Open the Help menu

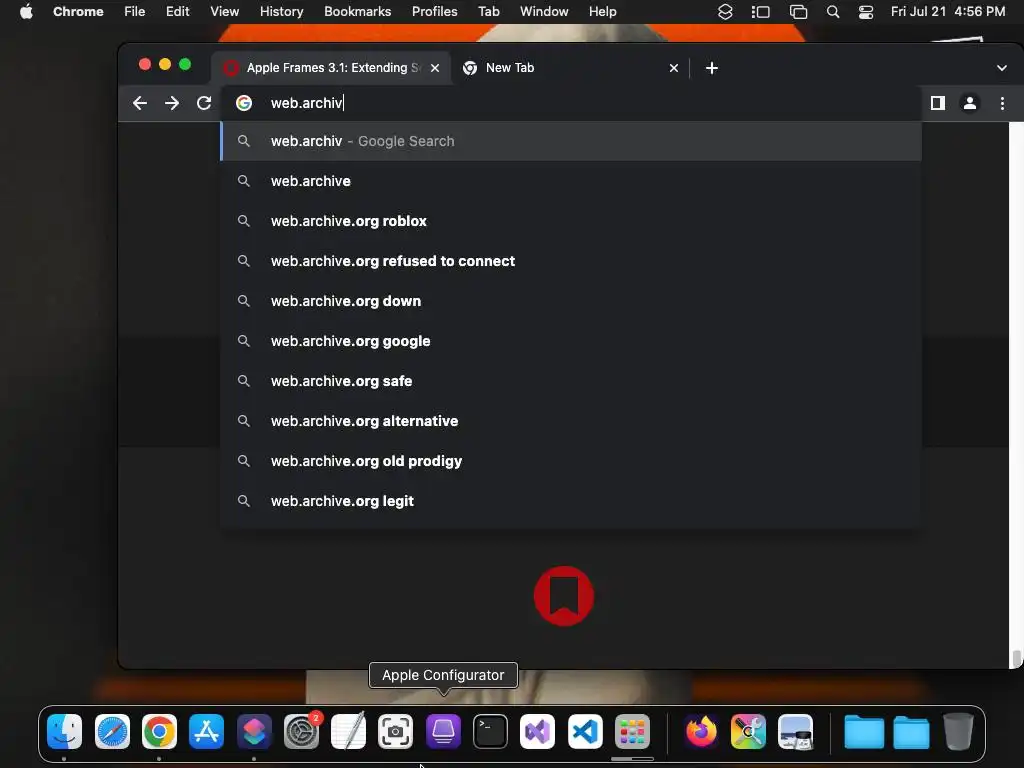coord(602,12)
